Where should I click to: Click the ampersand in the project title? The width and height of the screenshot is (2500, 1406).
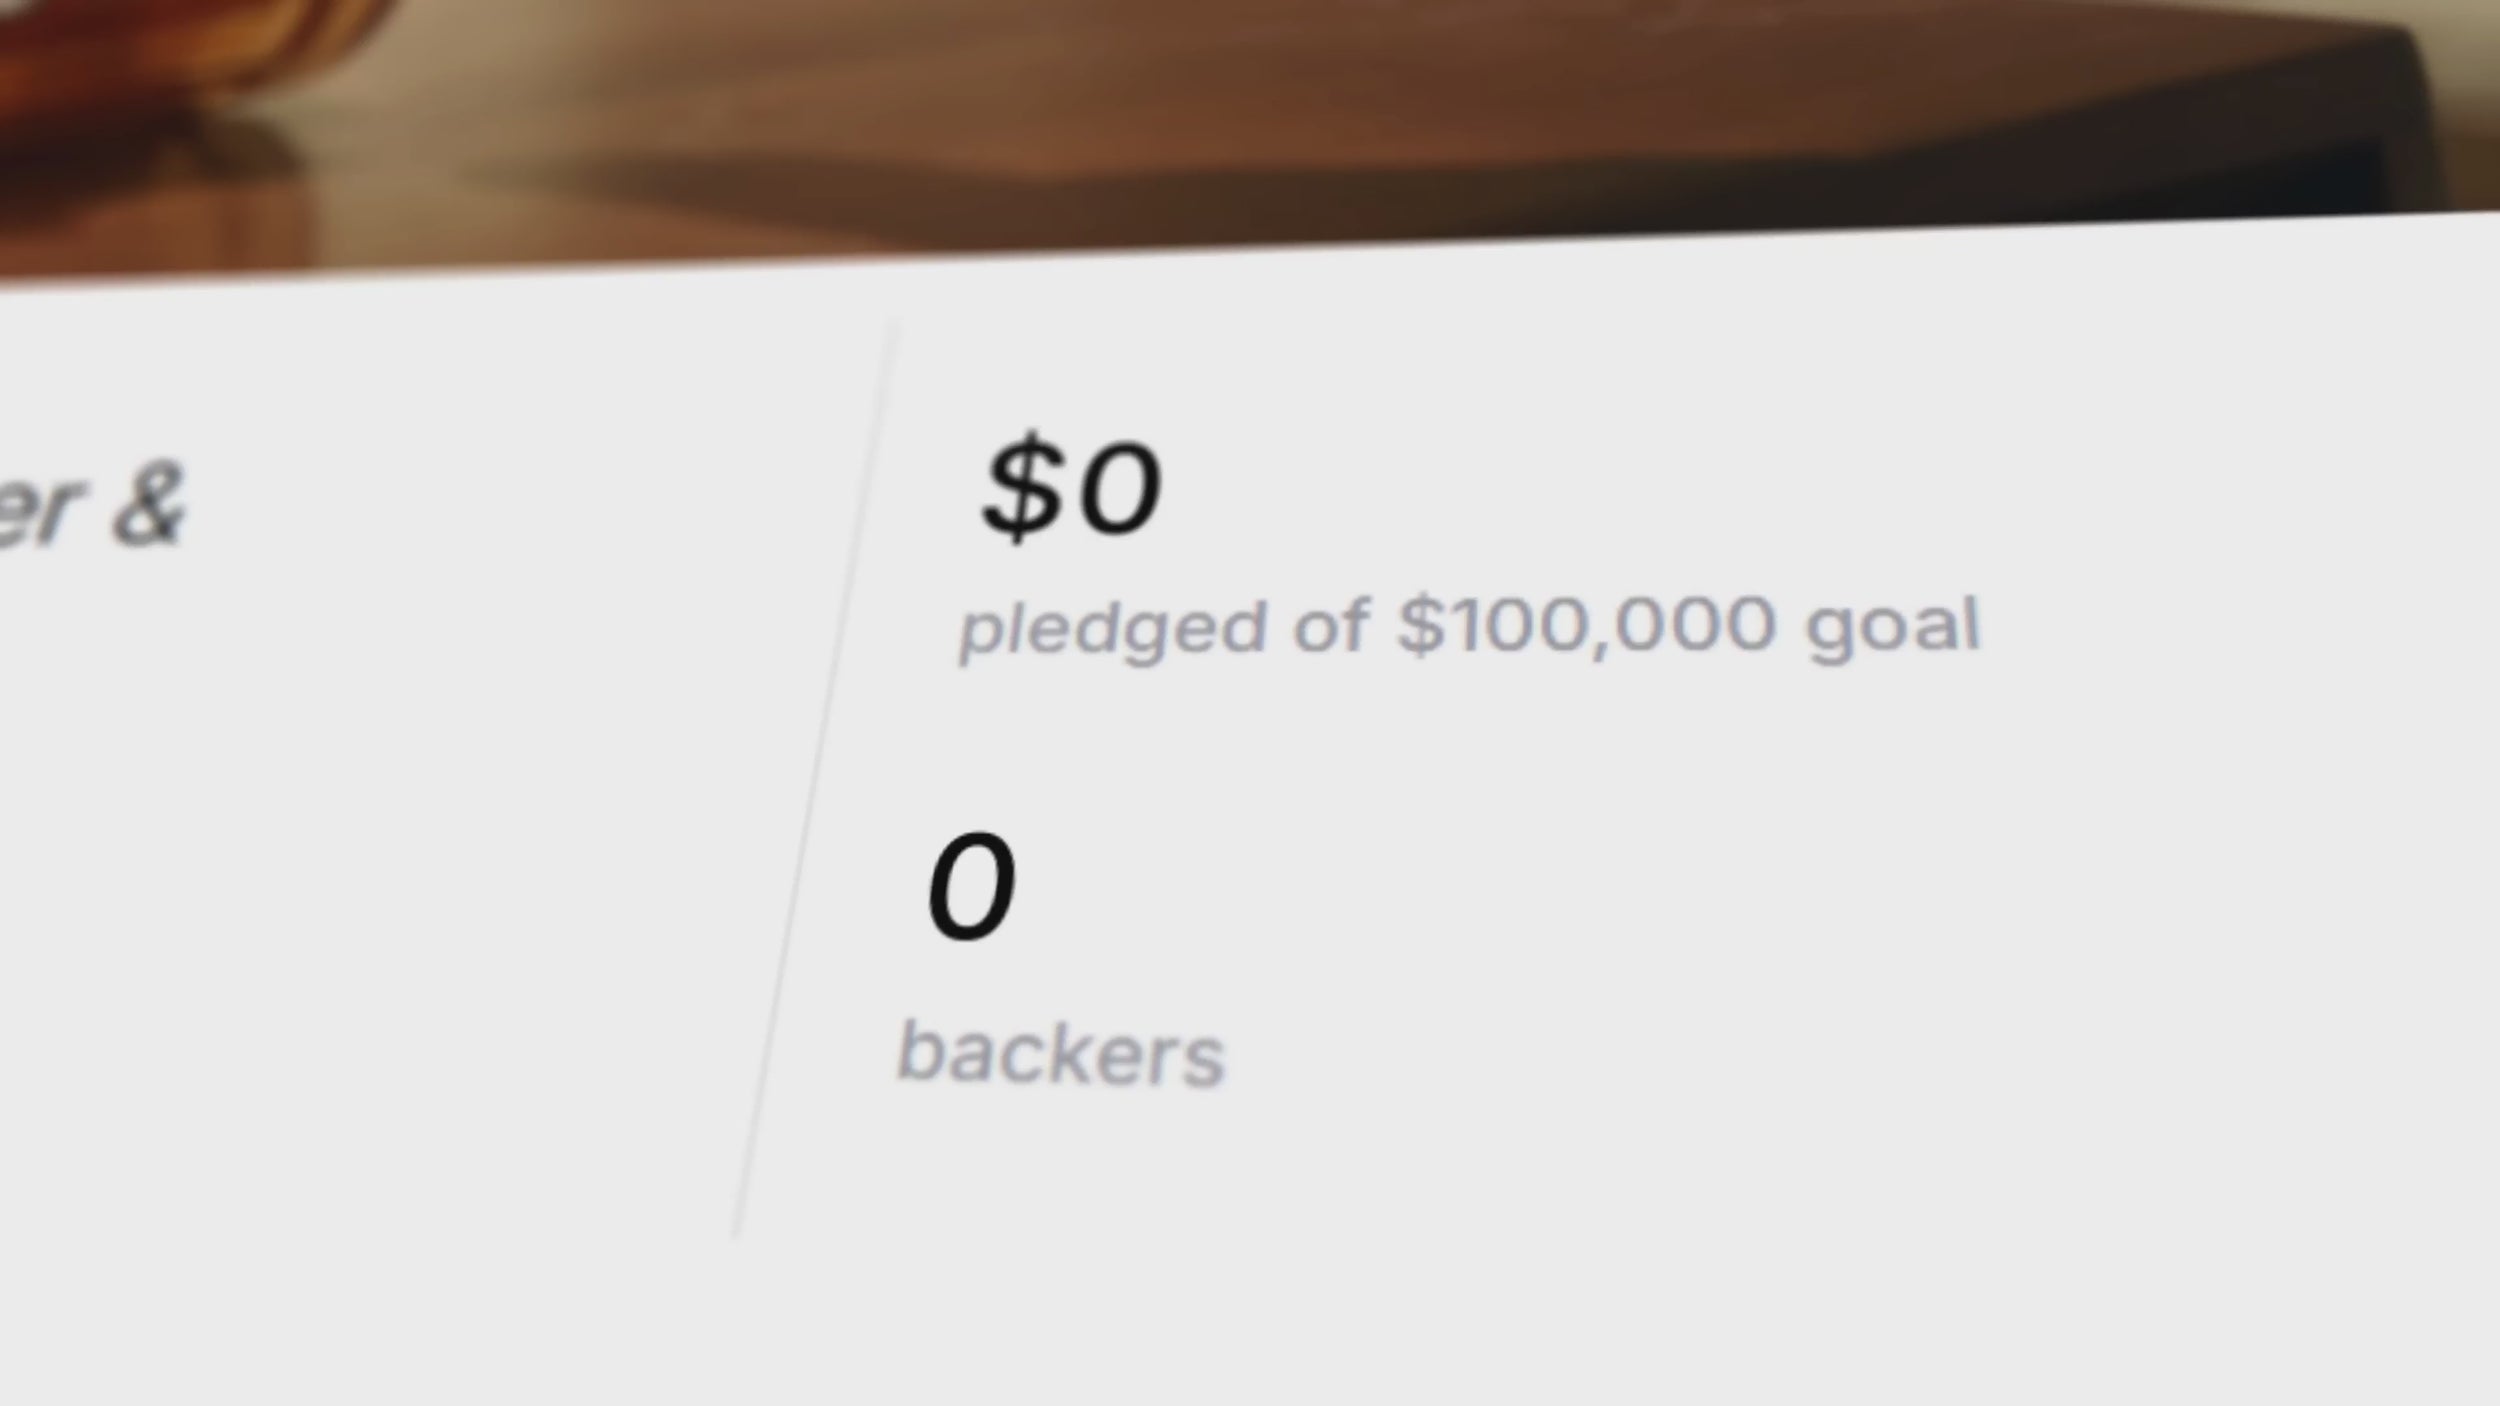[x=150, y=504]
